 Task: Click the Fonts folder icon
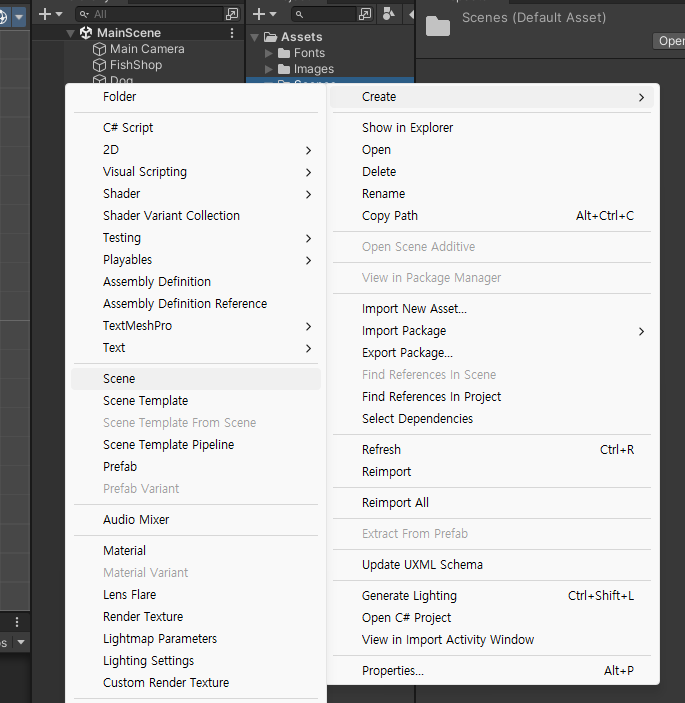click(284, 53)
